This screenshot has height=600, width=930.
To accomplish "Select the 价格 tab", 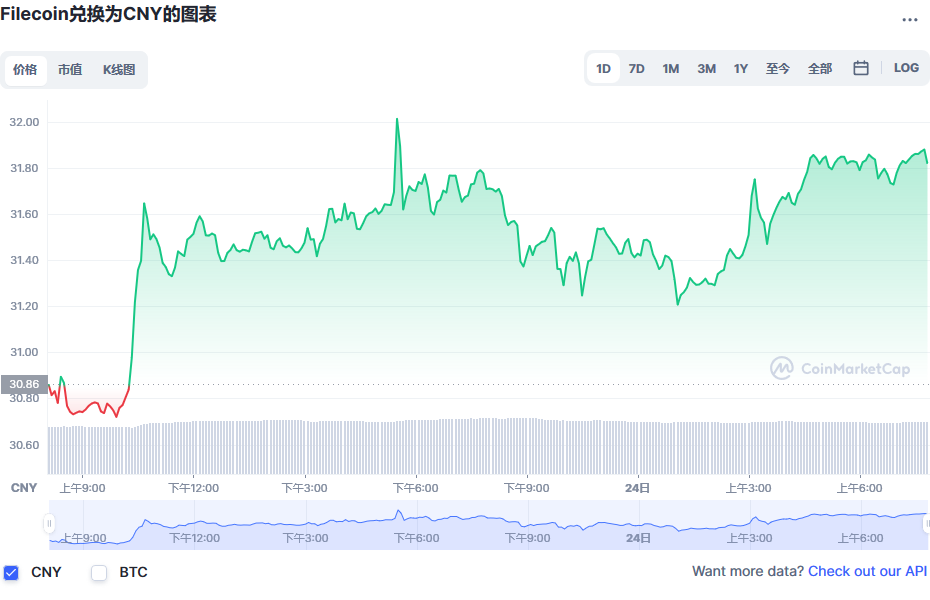I will pyautogui.click(x=26, y=70).
